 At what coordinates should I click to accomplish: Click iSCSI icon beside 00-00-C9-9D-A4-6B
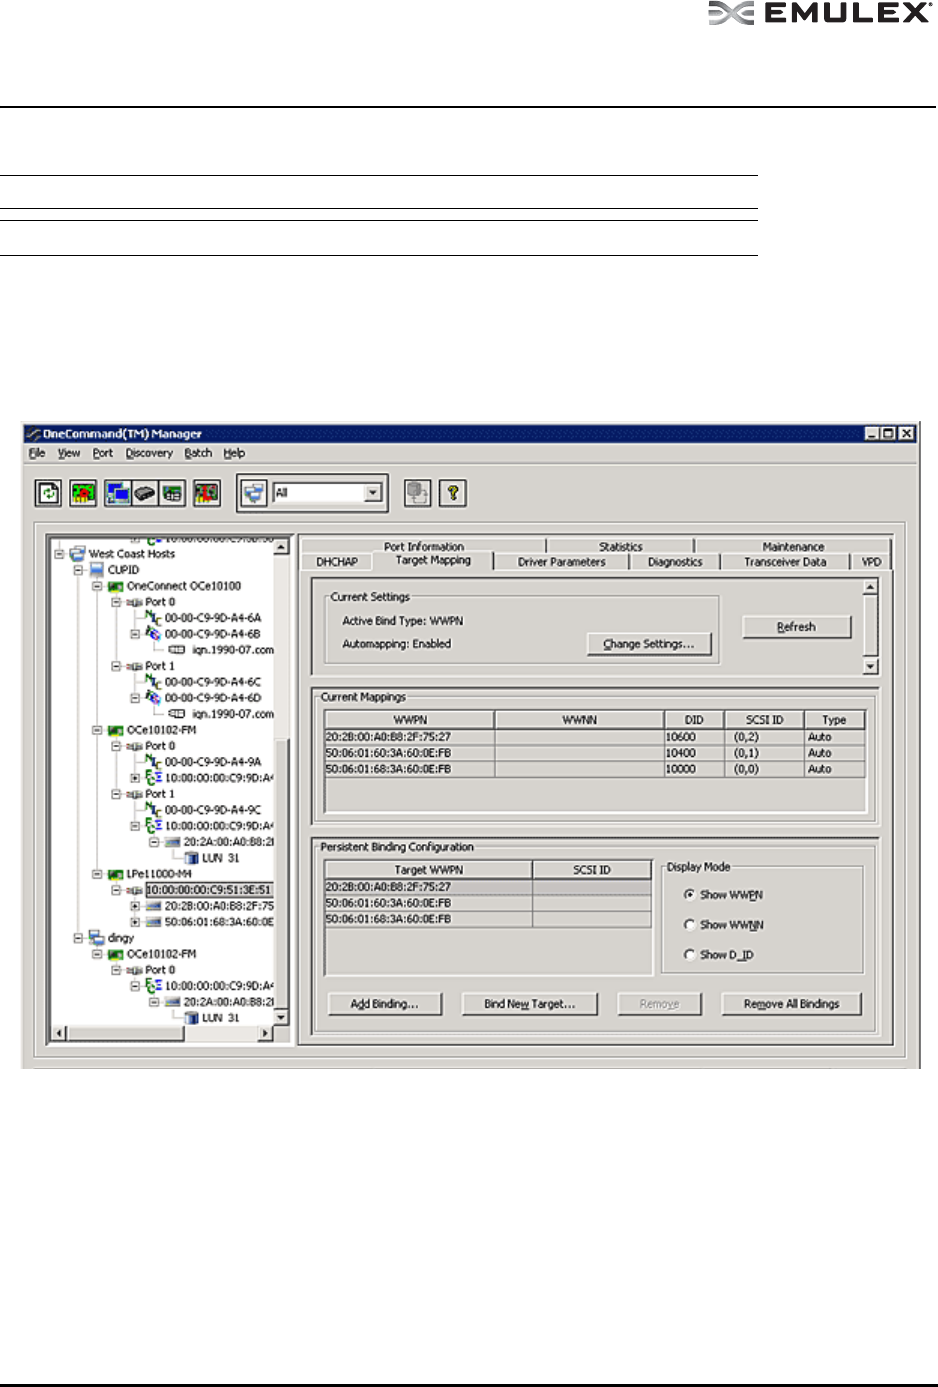click(153, 633)
